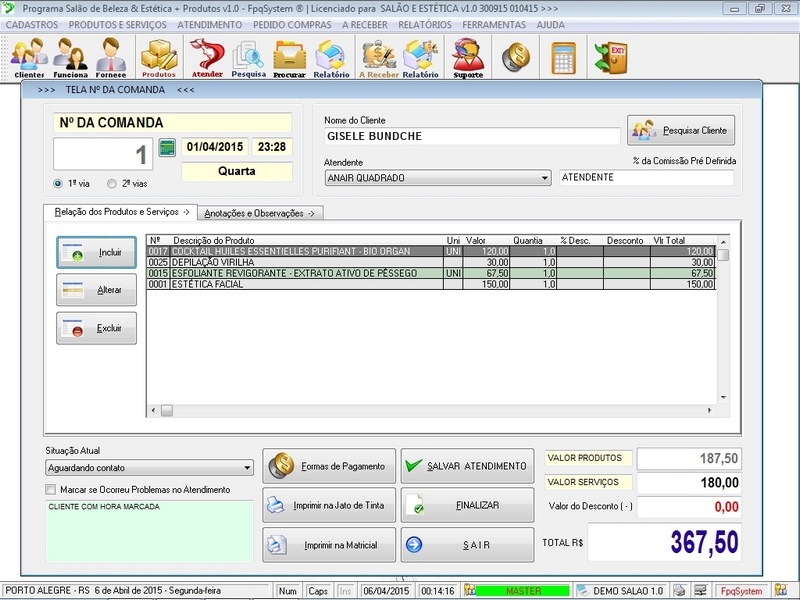Screen dimensions: 800x600
Task: Switch to Anotações e Observações tab
Action: [259, 213]
